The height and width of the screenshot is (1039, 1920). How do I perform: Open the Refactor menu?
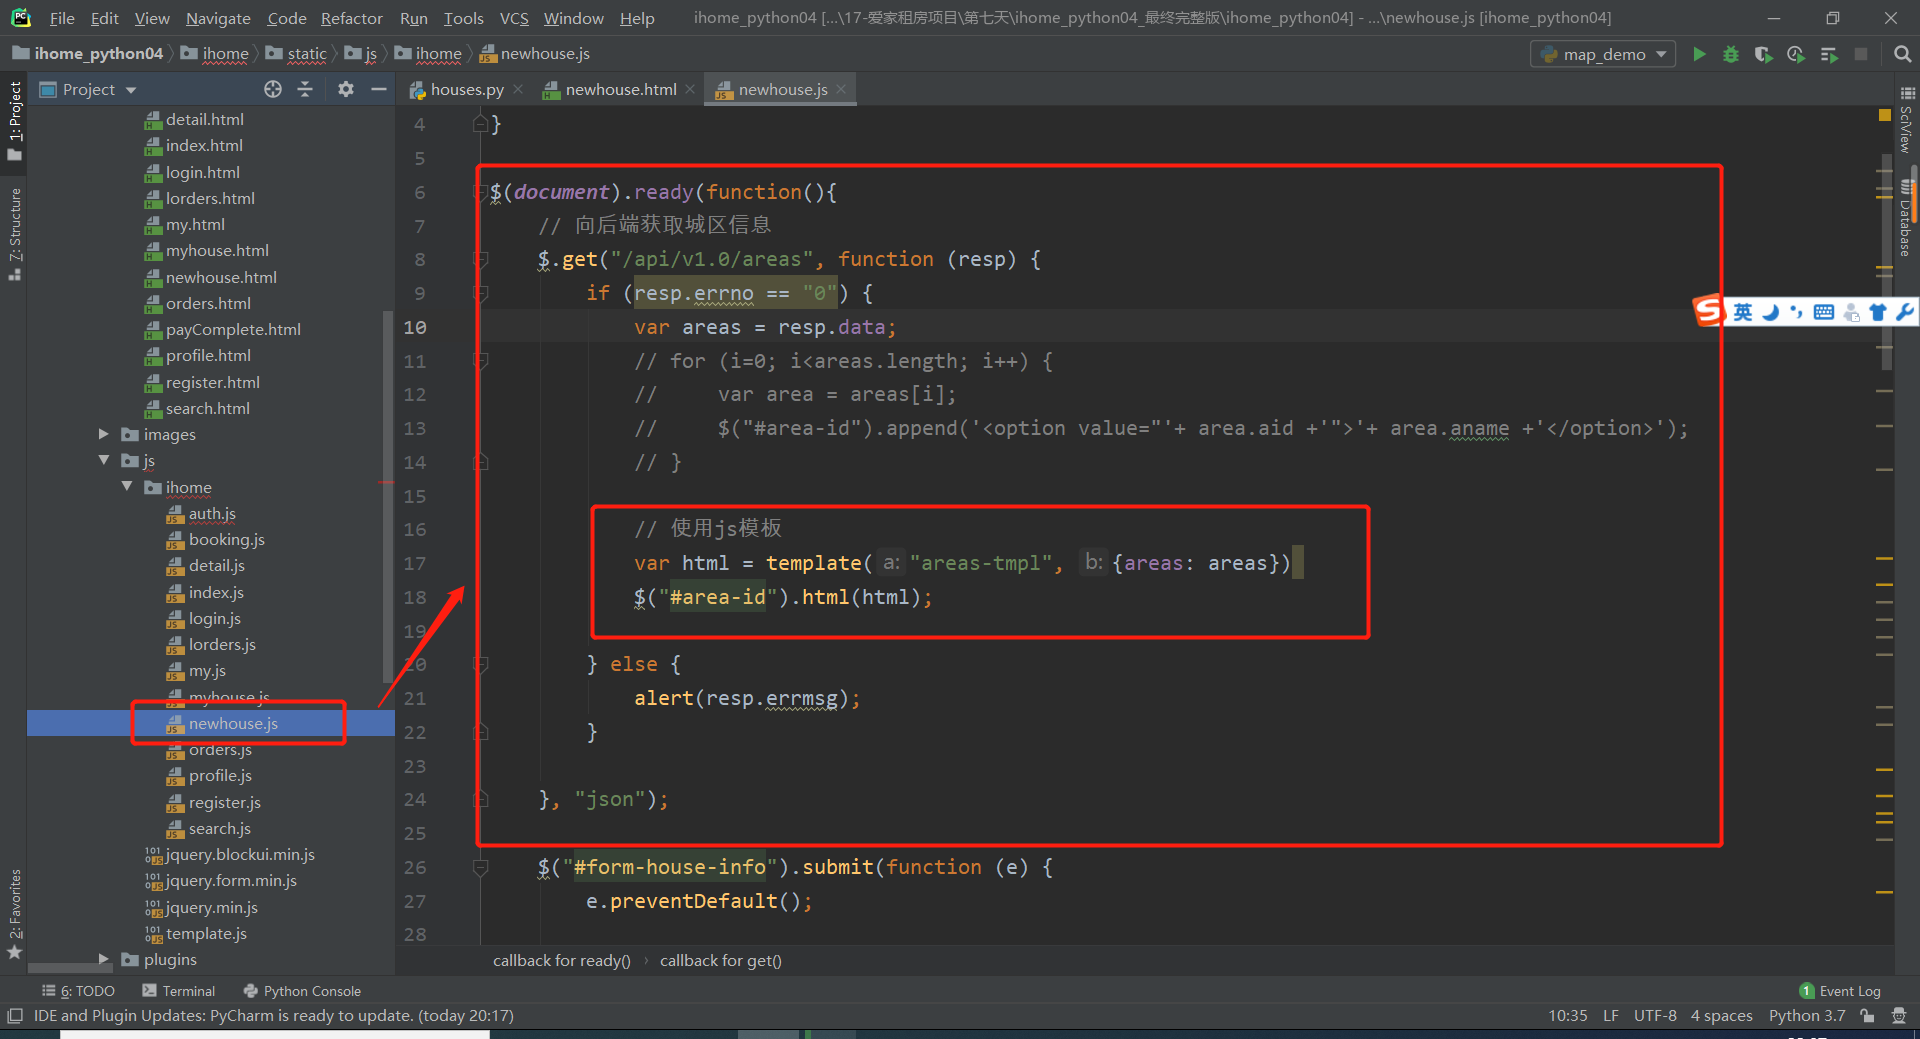coord(351,18)
